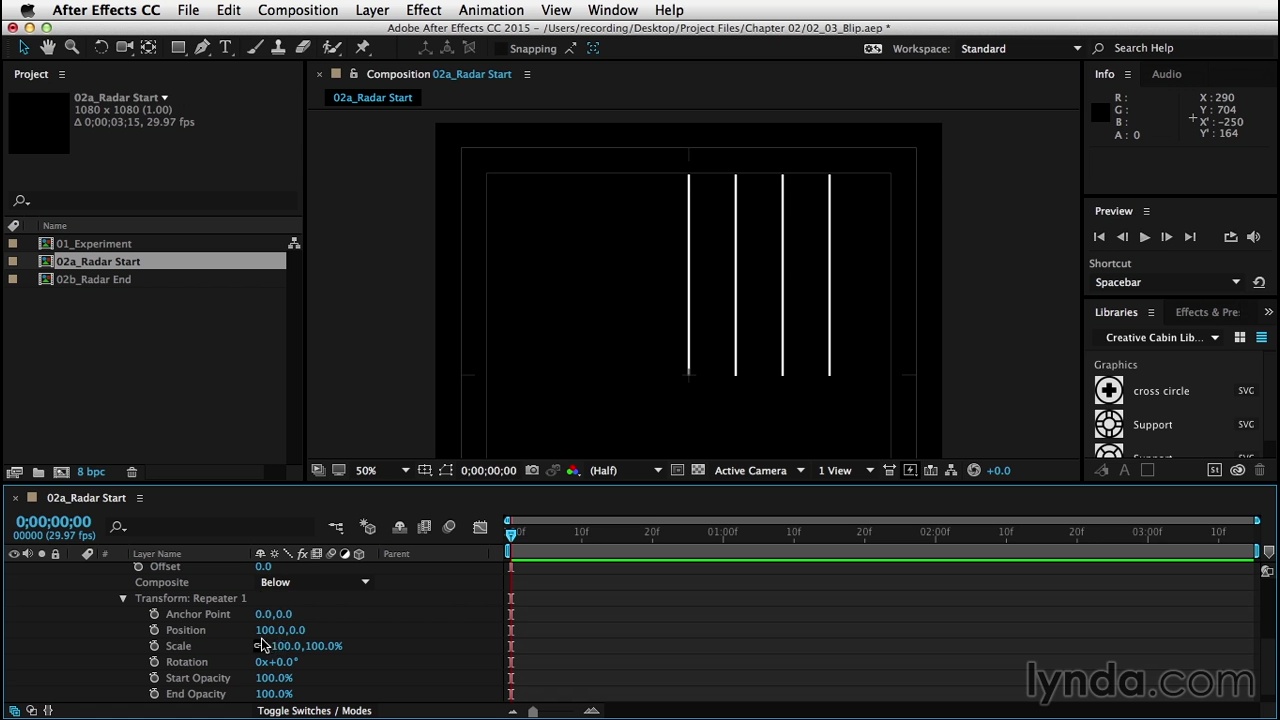Image resolution: width=1280 pixels, height=720 pixels.
Task: Toggle the Rotation stopwatch for Repeater 1
Action: [154, 662]
